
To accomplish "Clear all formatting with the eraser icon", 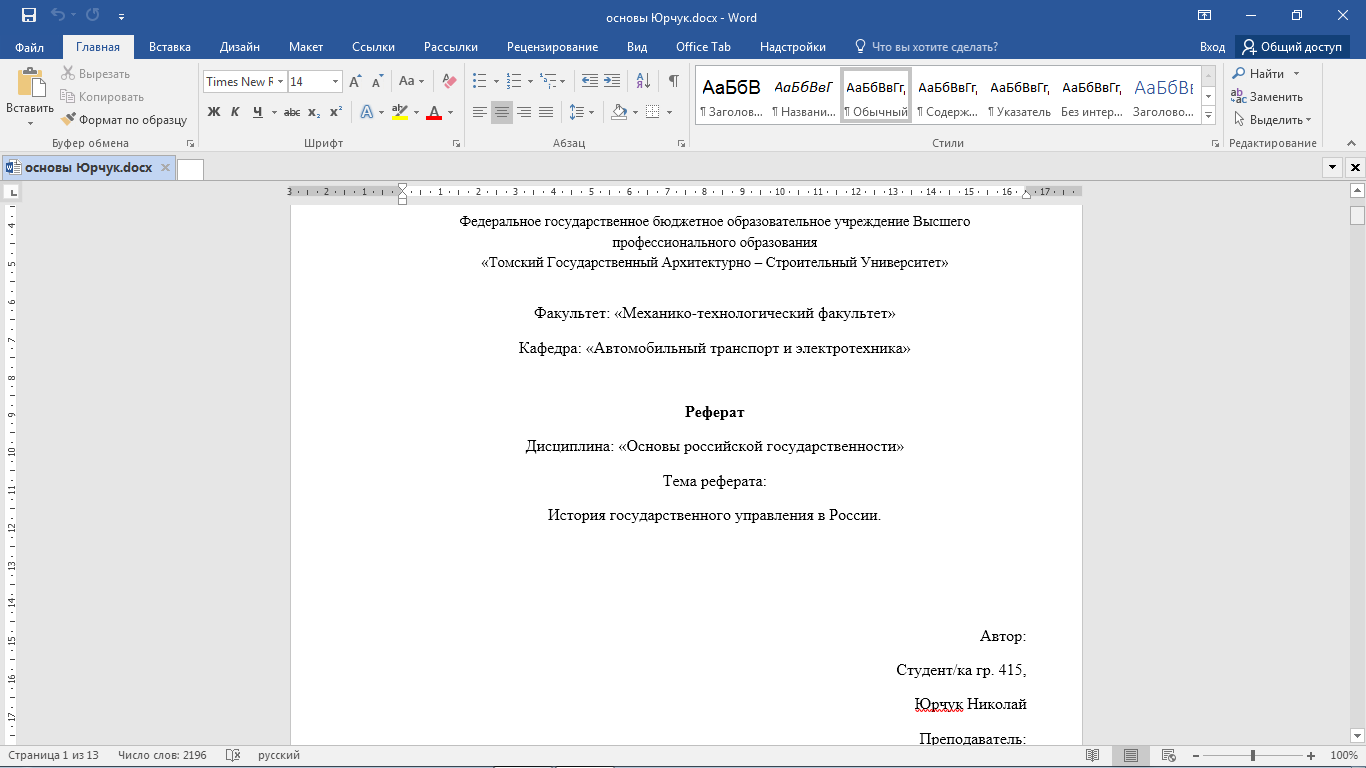I will [449, 82].
